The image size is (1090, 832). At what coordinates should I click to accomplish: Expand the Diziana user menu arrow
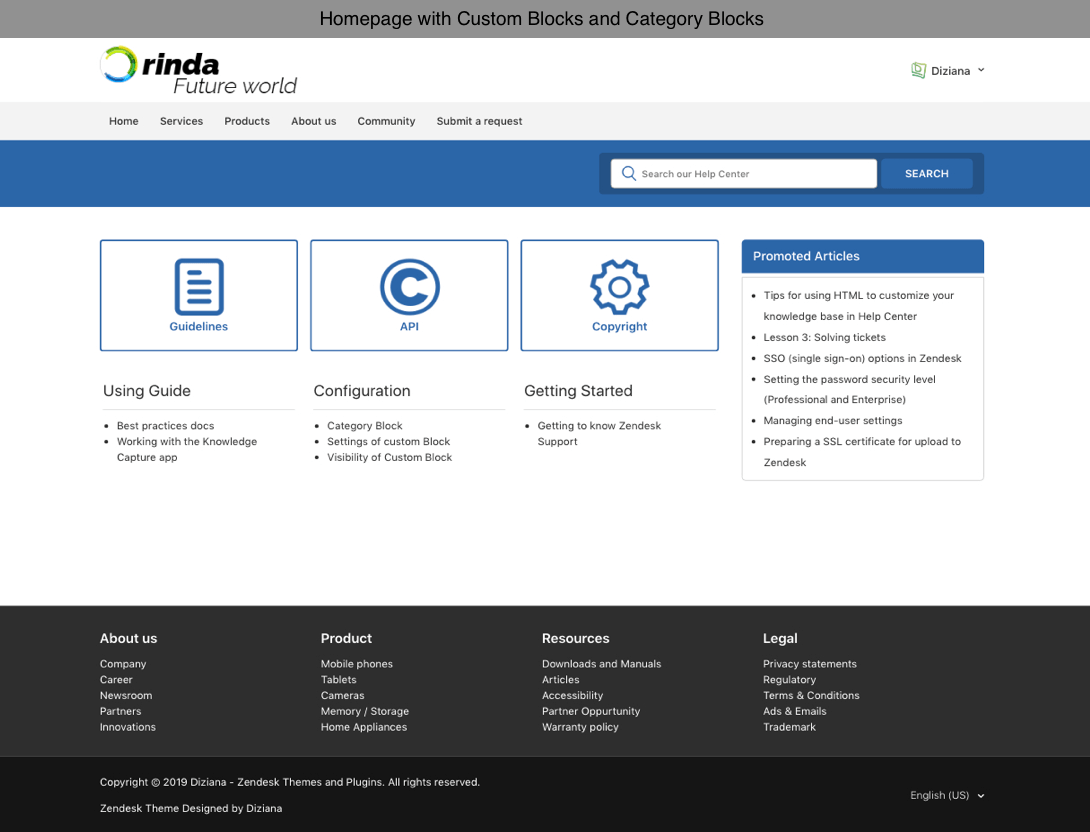[981, 70]
